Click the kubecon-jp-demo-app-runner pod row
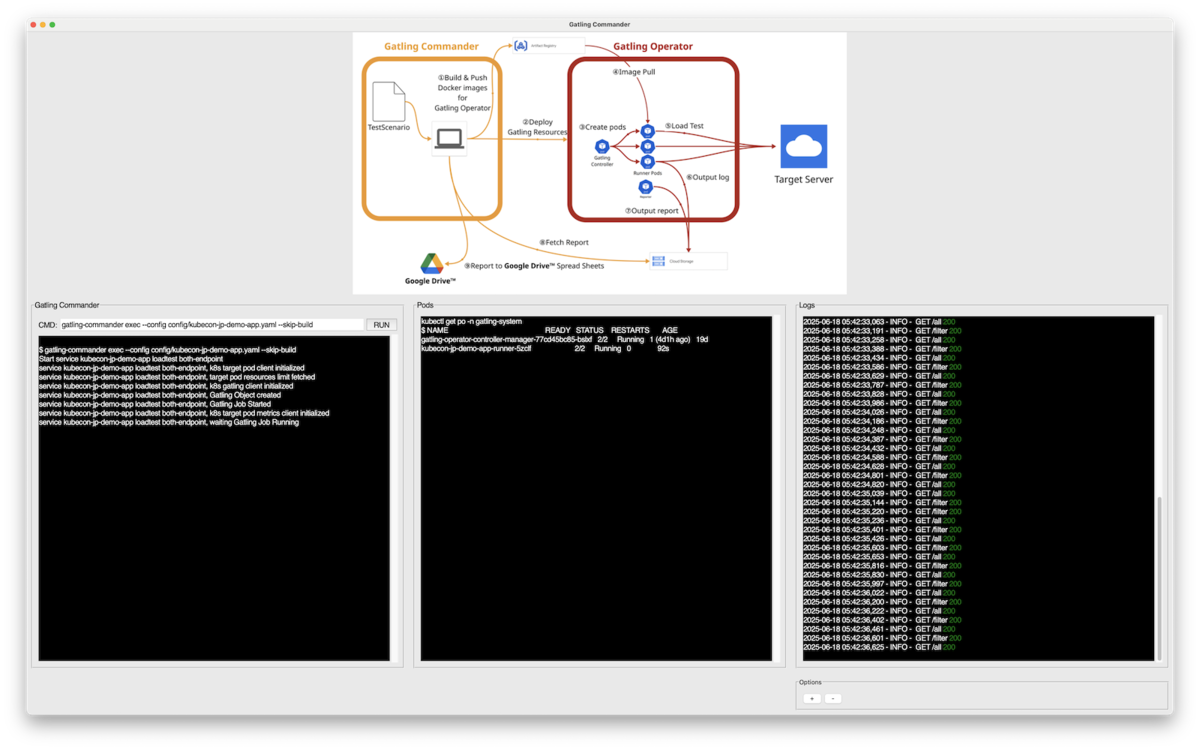1200x750 pixels. 545,349
